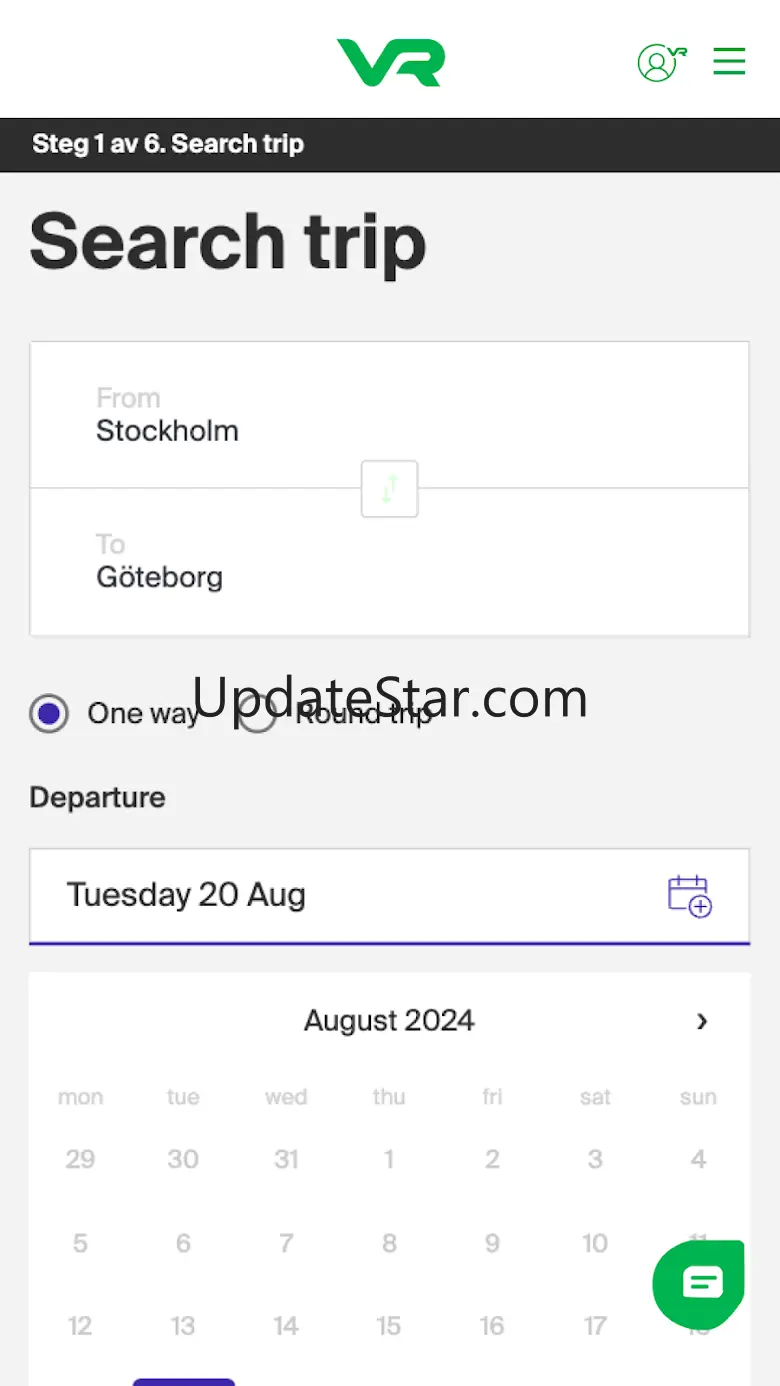Image resolution: width=780 pixels, height=1386 pixels.
Task: Edit the To station Göteborg
Action: [389, 562]
